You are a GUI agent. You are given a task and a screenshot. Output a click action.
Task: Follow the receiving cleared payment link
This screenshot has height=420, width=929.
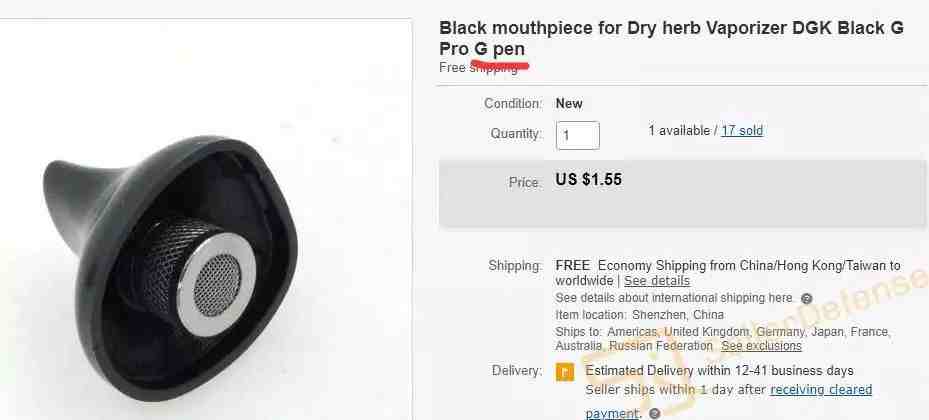click(x=729, y=401)
